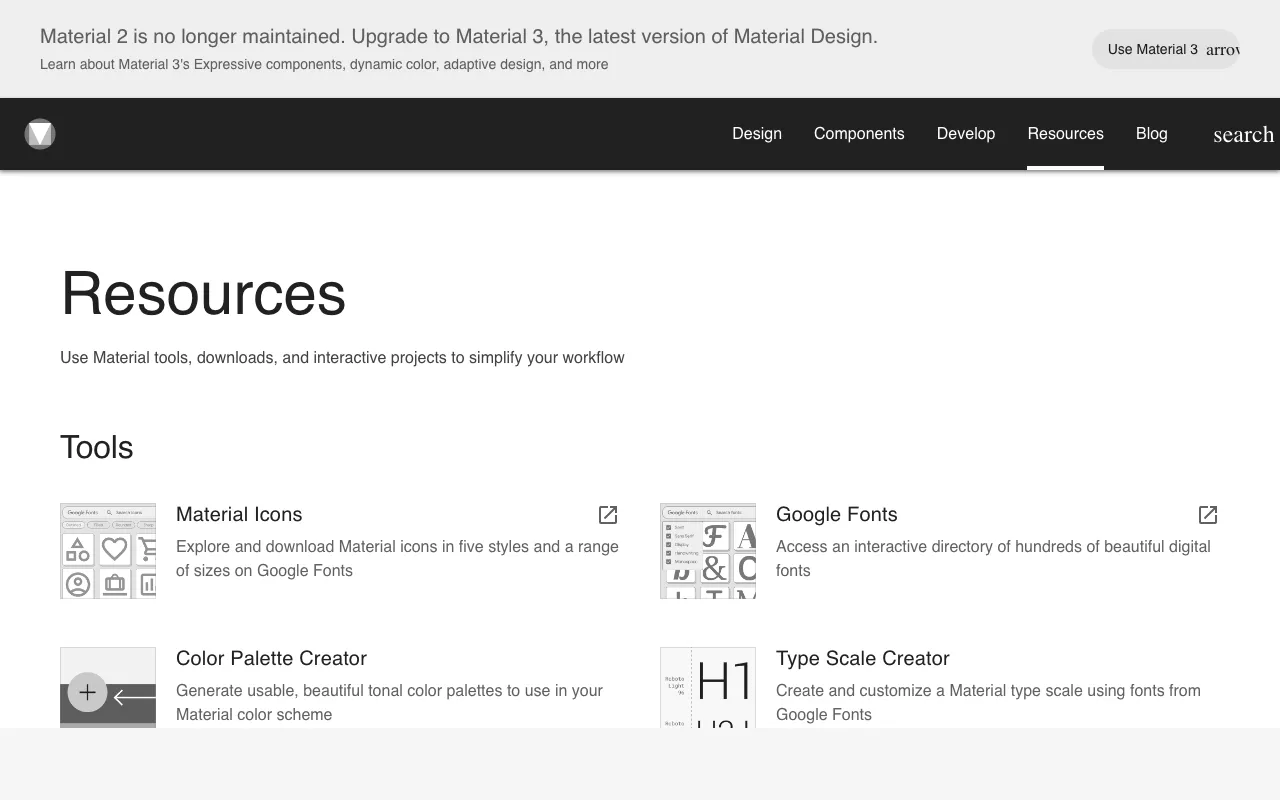Click the 'Access an interactive directory' description
The height and width of the screenshot is (800, 1280).
[994, 558]
